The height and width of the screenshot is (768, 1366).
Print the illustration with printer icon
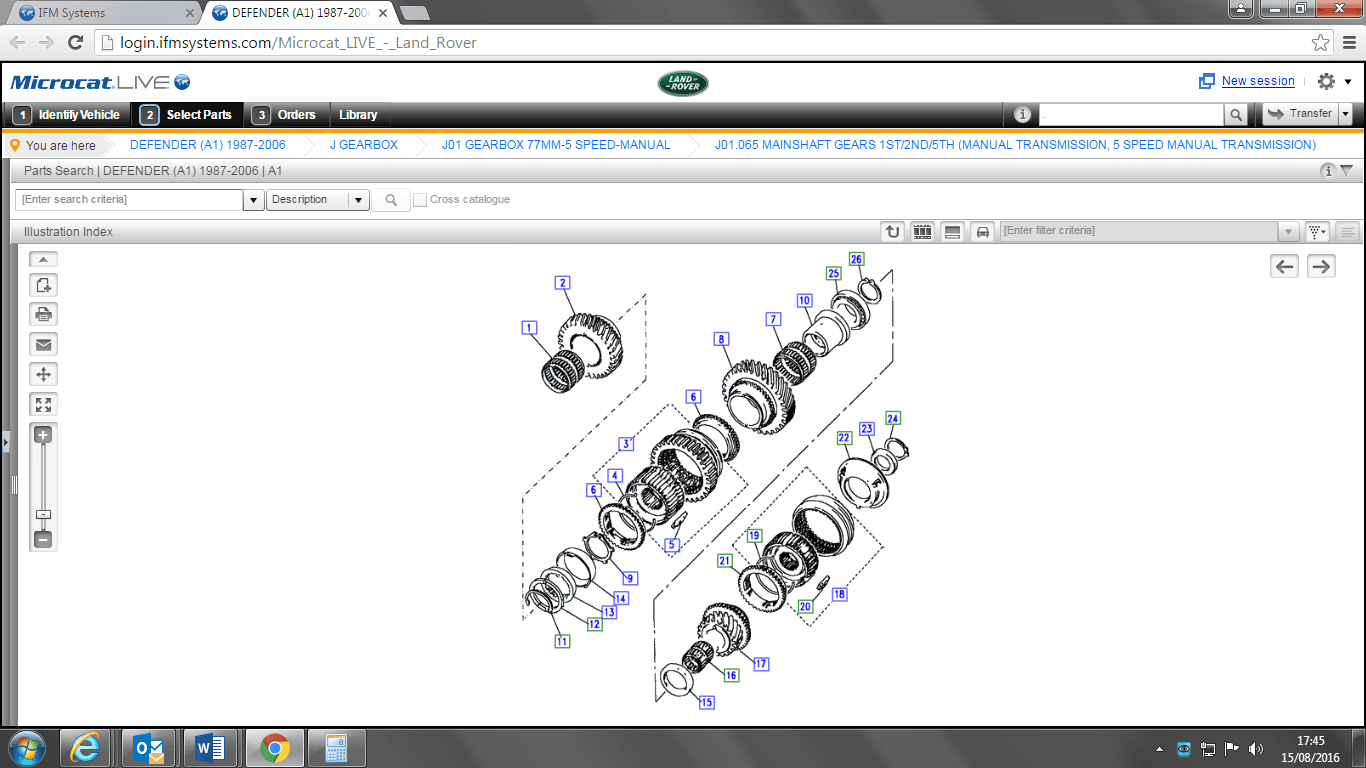point(43,314)
